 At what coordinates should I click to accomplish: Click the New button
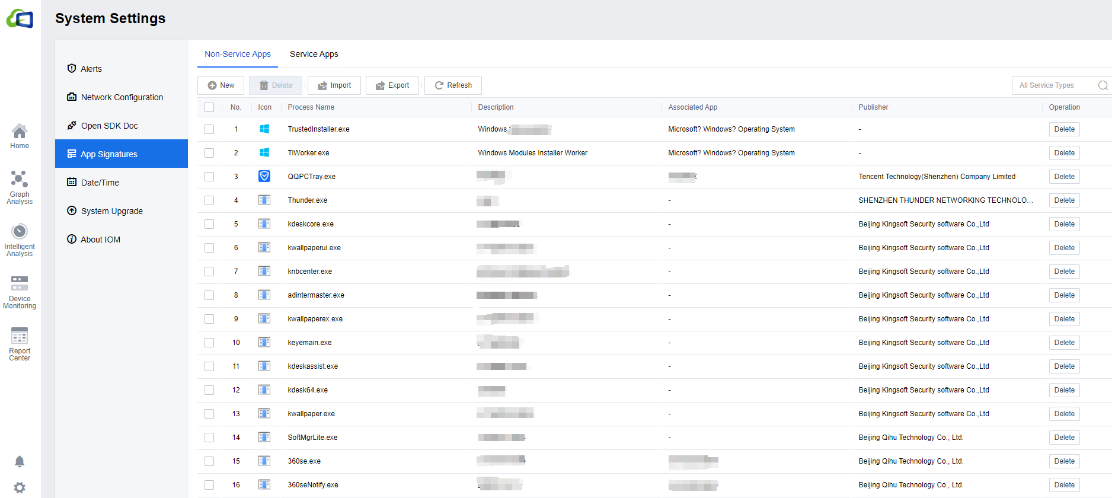[x=220, y=86]
